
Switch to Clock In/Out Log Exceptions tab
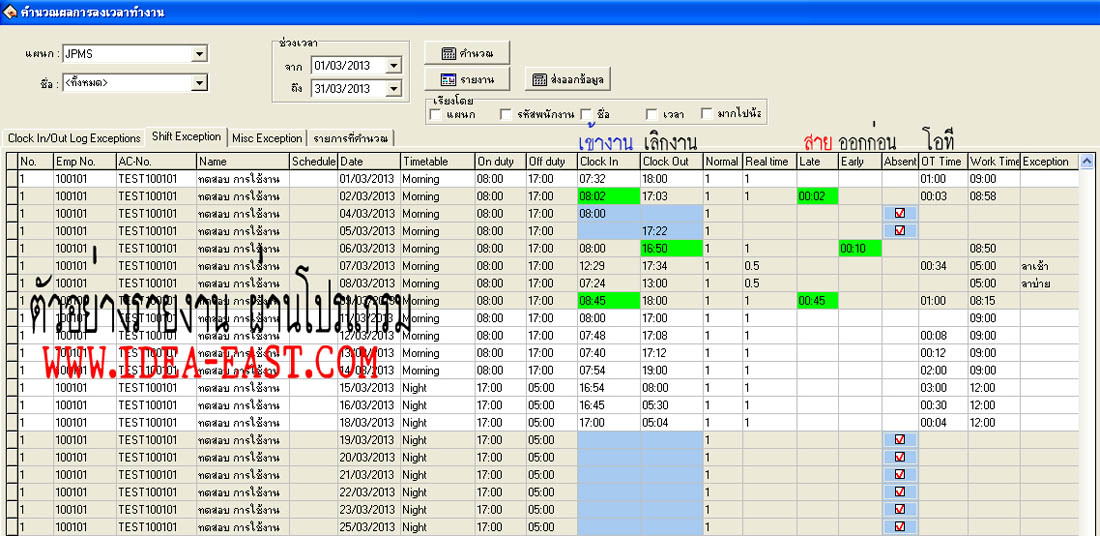click(74, 138)
